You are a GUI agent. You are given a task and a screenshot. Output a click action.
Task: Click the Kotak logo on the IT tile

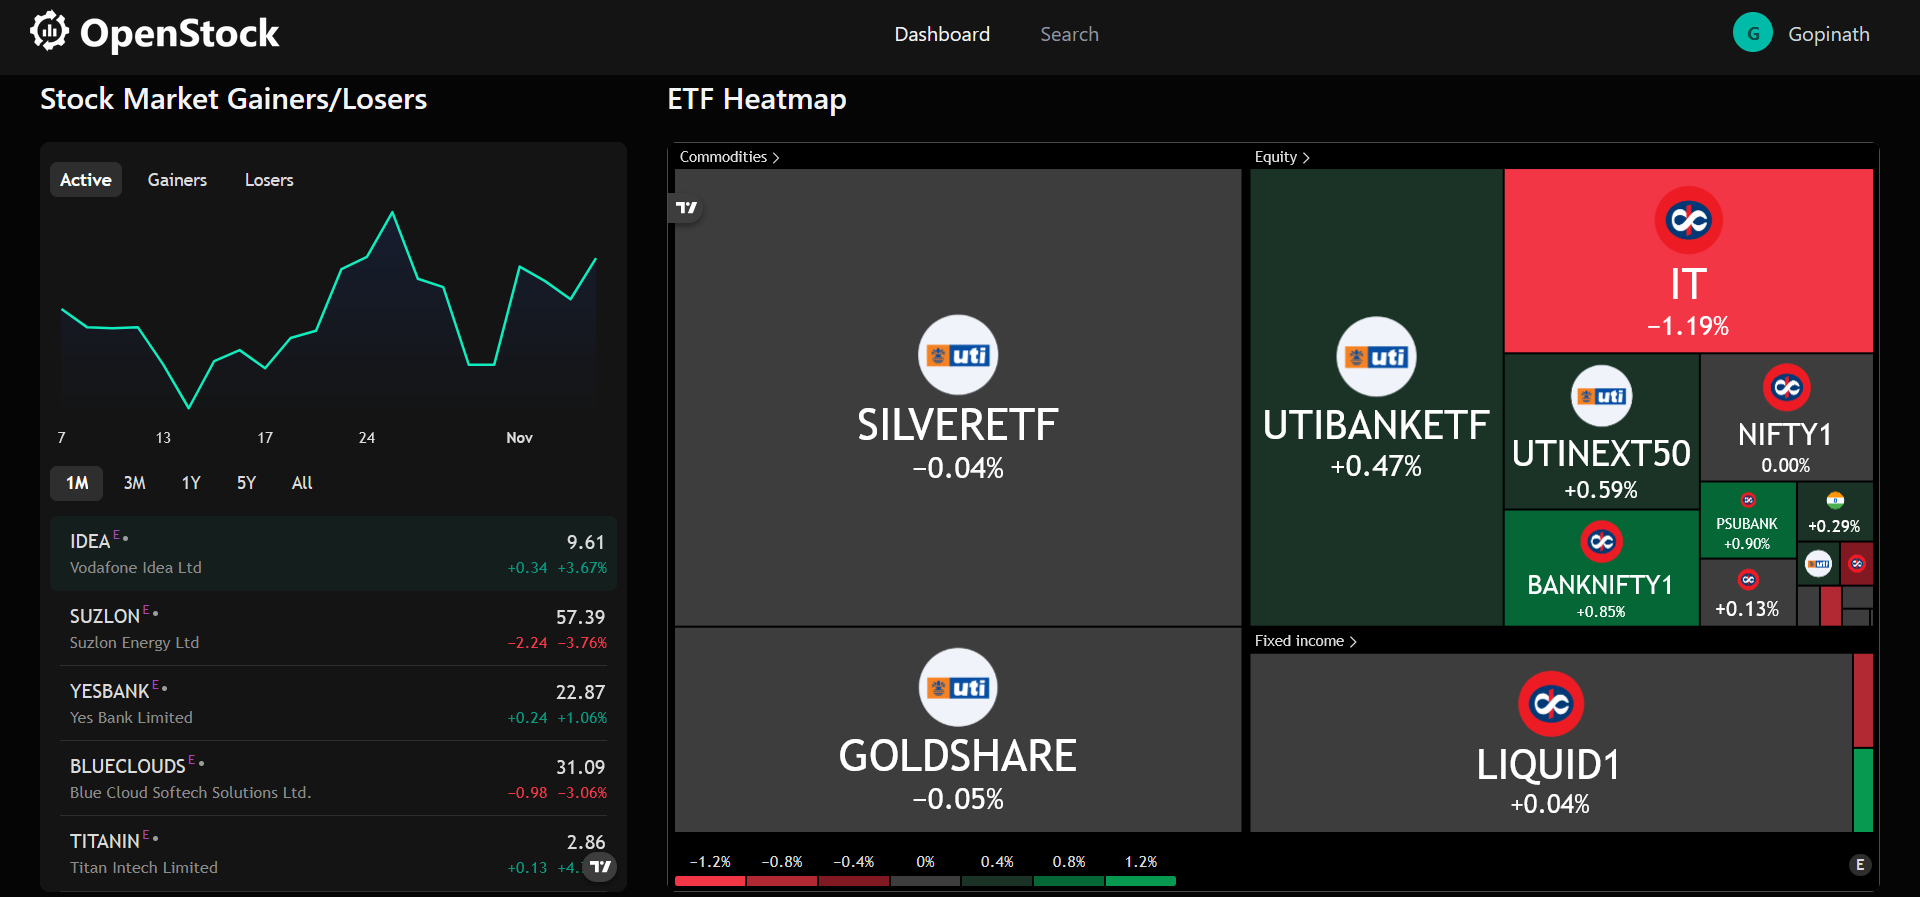(x=1689, y=220)
